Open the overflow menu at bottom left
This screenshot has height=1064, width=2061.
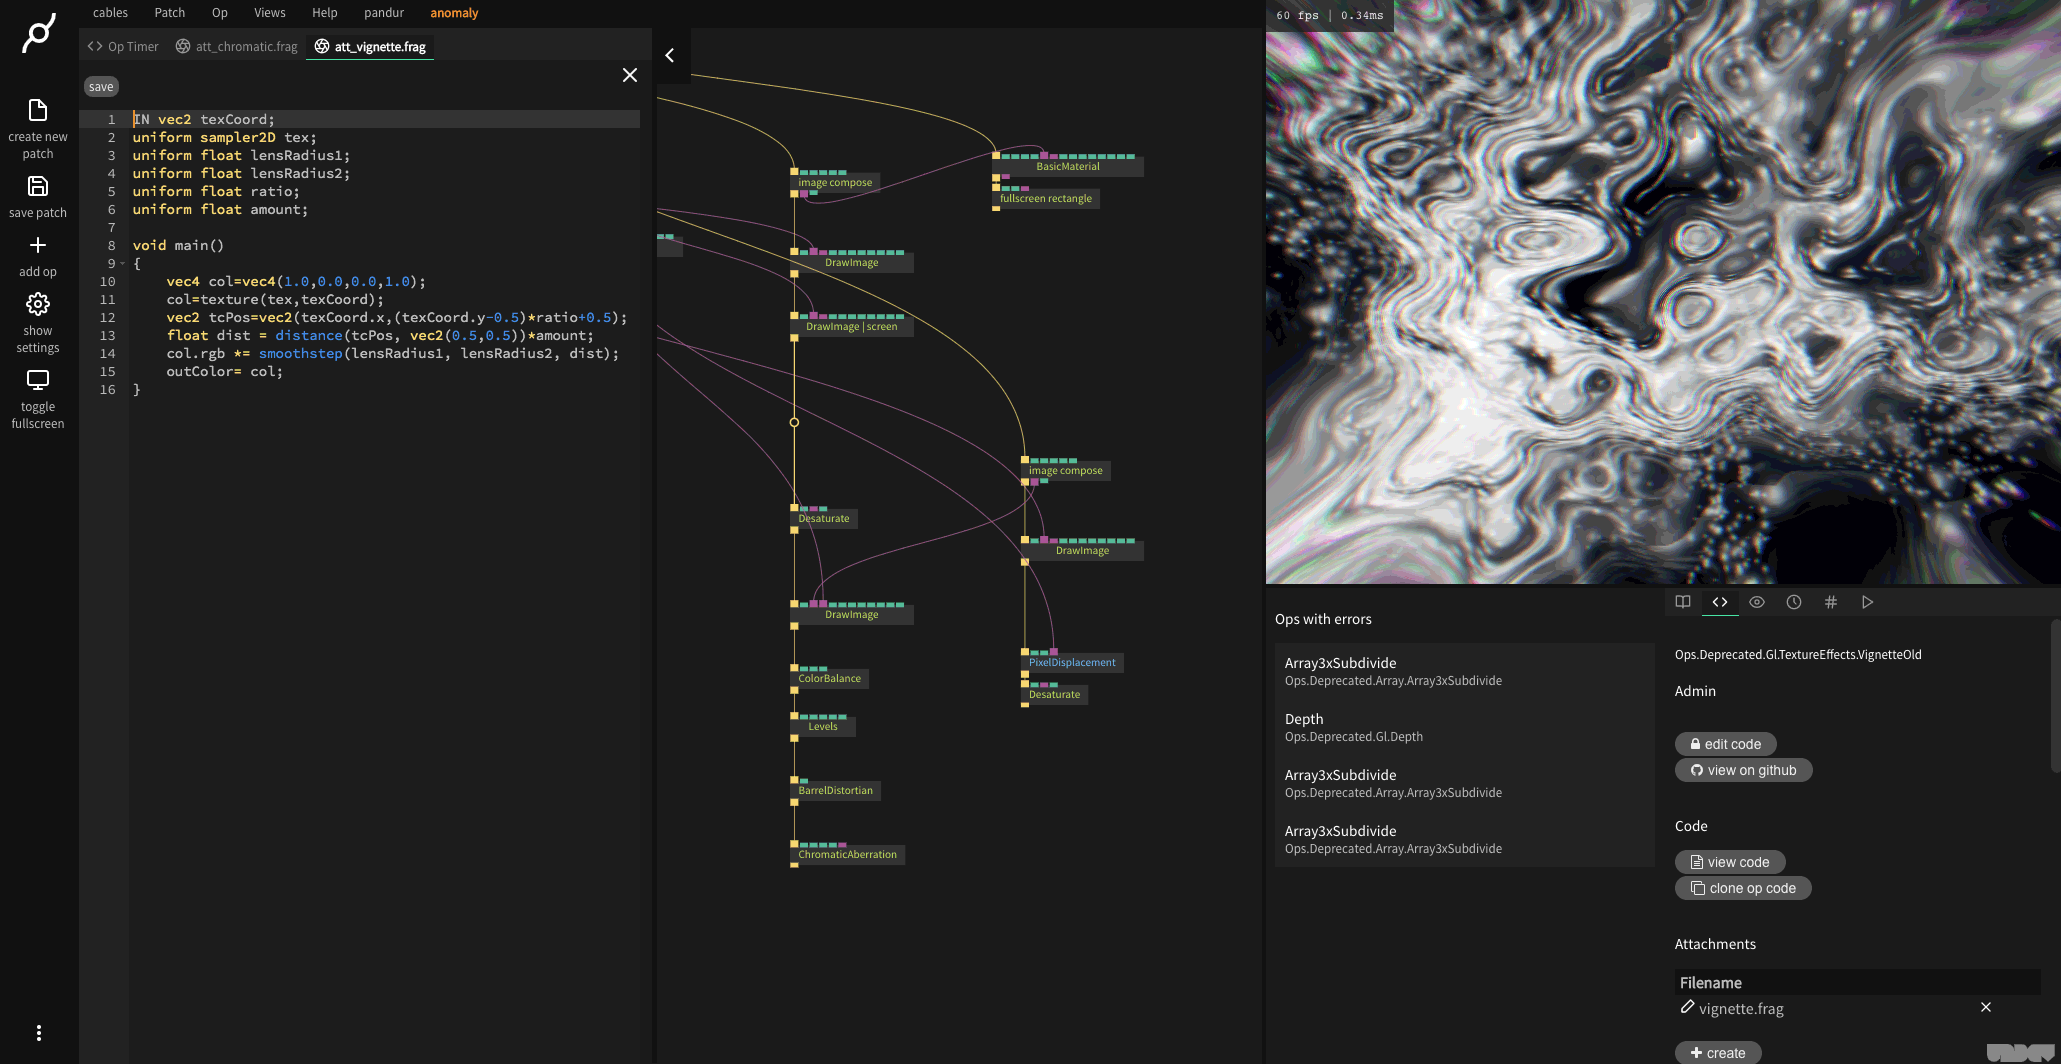38,1032
